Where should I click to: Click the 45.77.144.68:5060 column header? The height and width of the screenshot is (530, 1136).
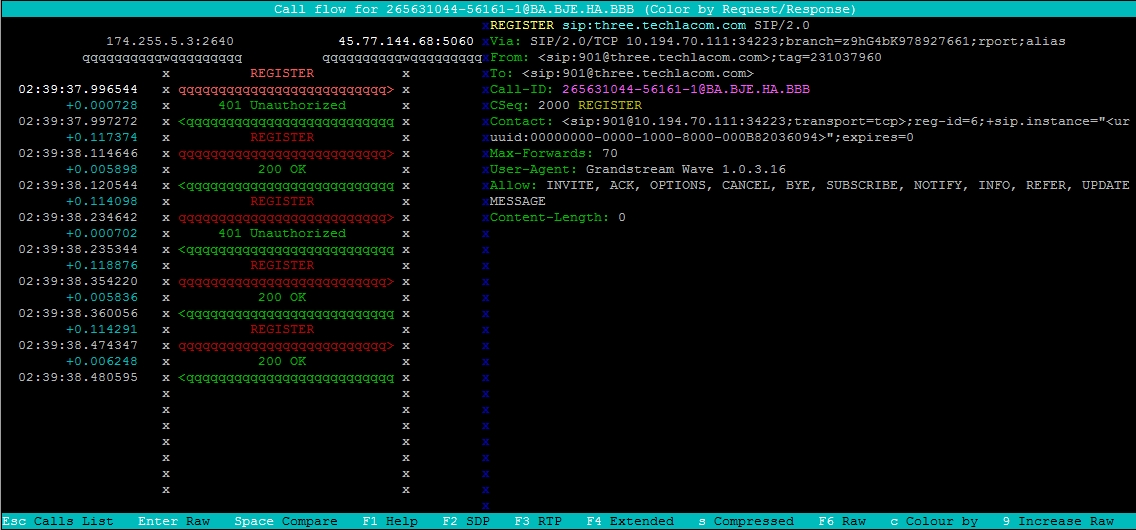(406, 41)
